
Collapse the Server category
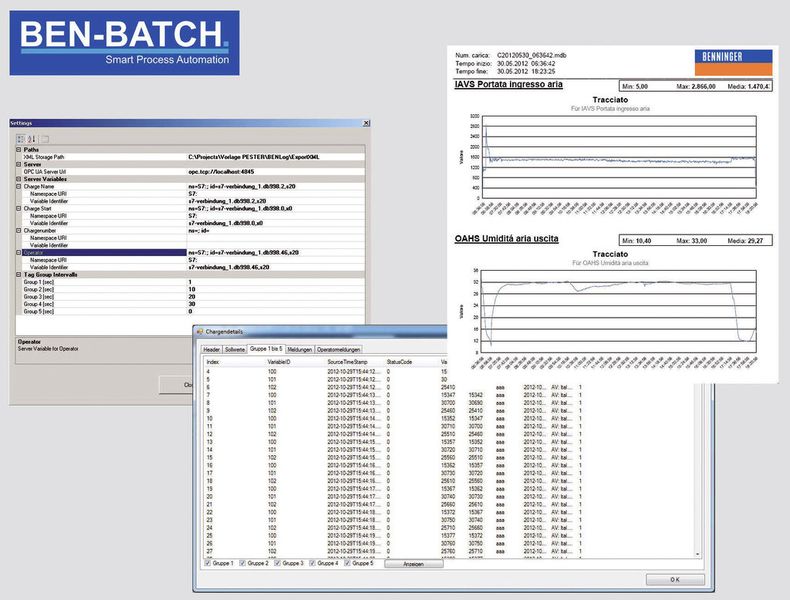pos(19,164)
